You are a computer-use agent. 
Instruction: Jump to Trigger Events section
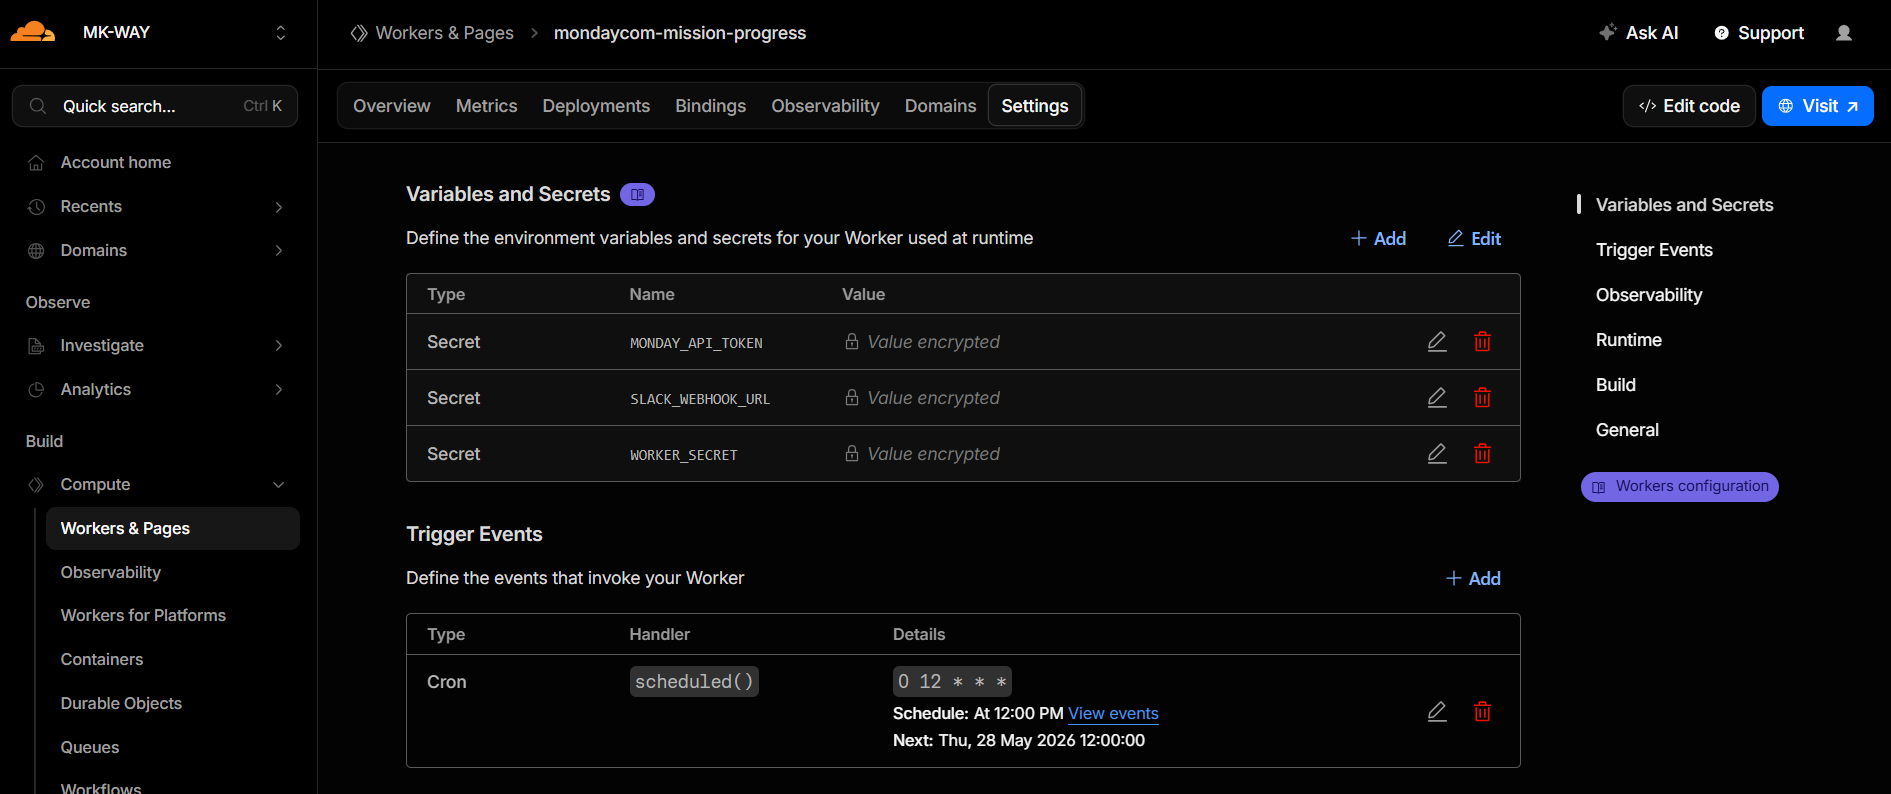(1654, 250)
